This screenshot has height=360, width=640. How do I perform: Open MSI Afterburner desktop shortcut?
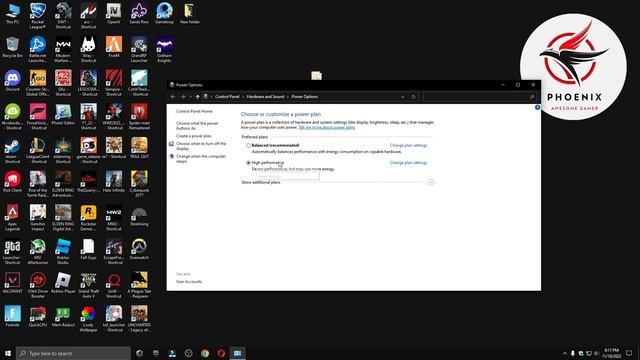click(x=38, y=251)
